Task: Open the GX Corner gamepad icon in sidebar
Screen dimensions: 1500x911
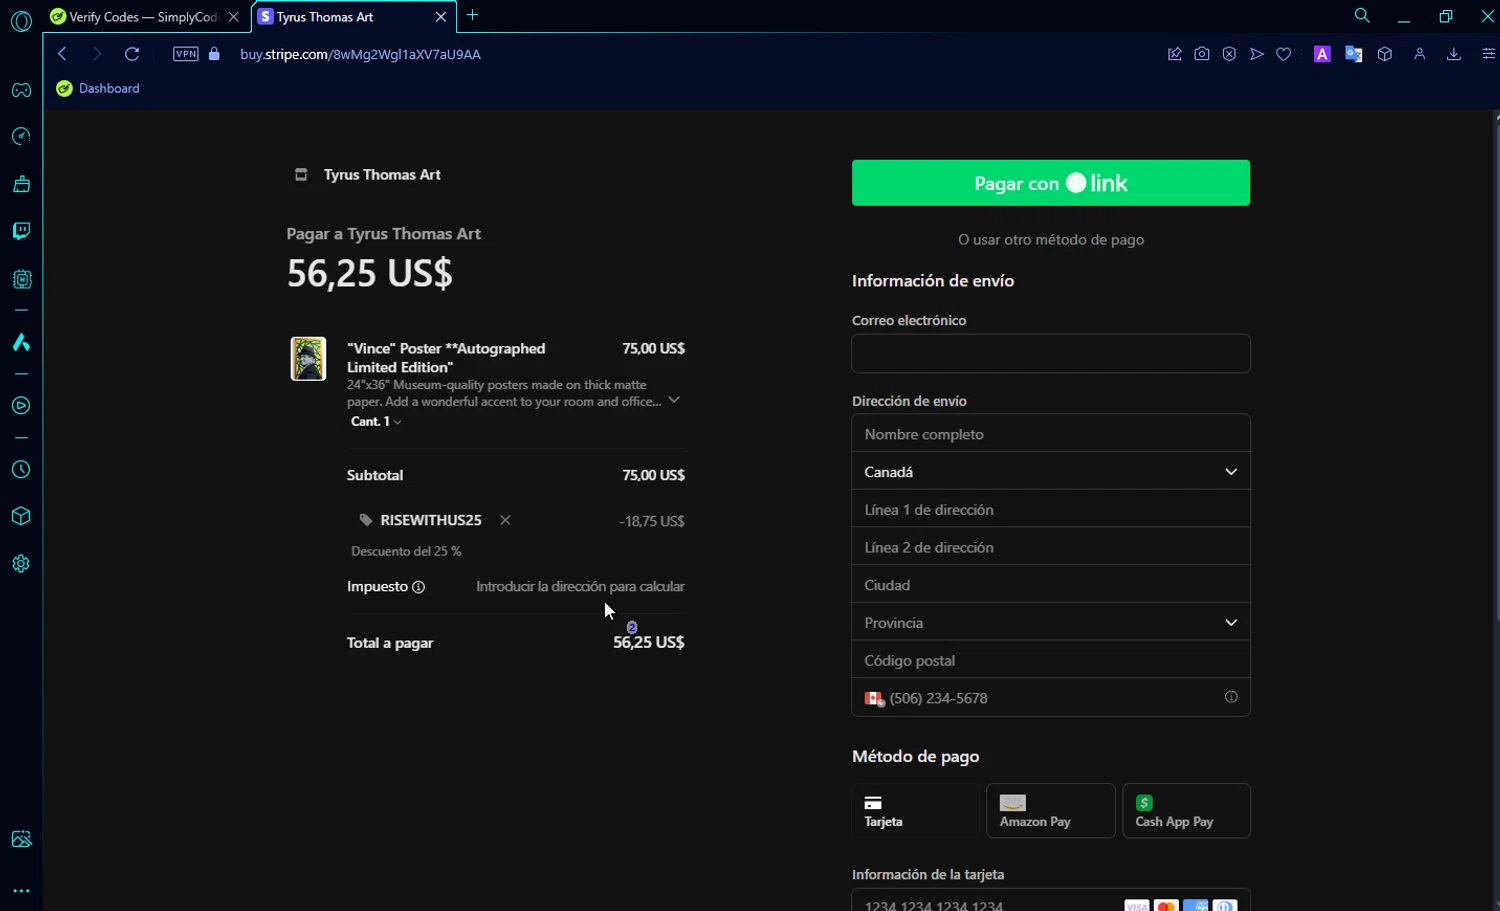Action: tap(21, 90)
